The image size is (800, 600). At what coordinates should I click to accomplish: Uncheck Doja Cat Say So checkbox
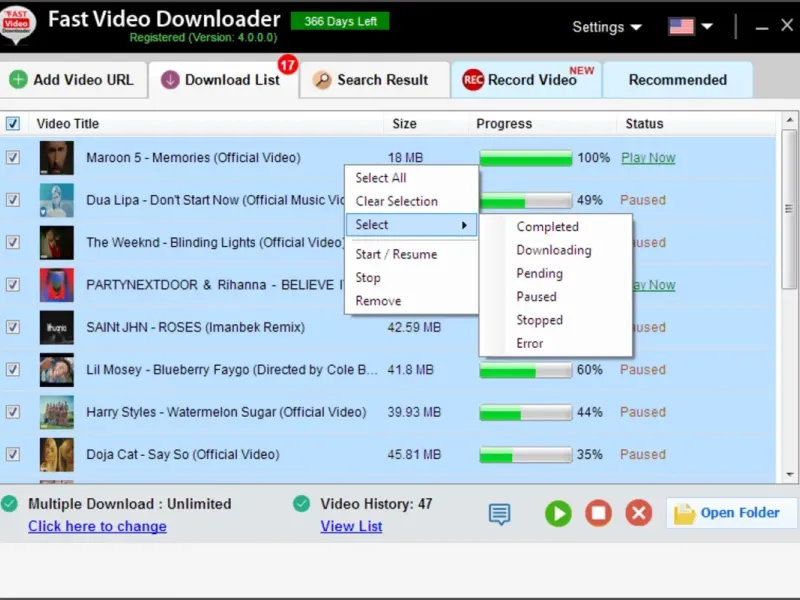pos(13,454)
